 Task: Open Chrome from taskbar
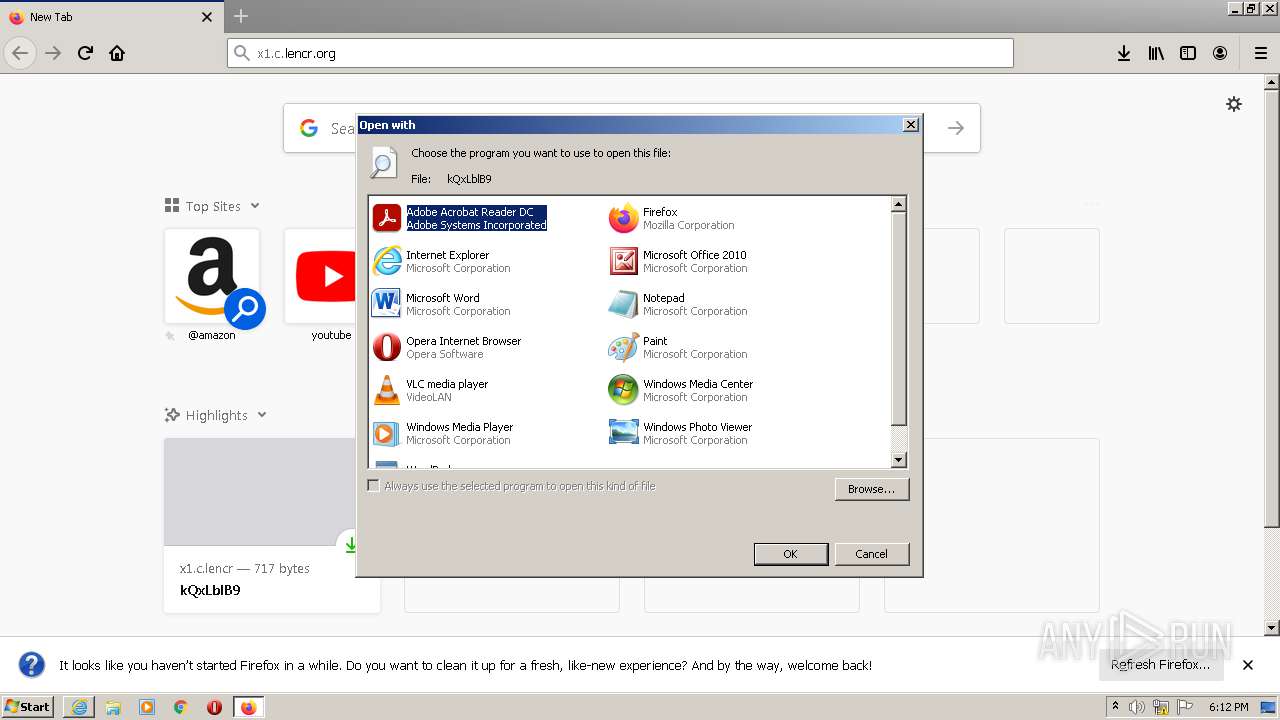coord(181,707)
